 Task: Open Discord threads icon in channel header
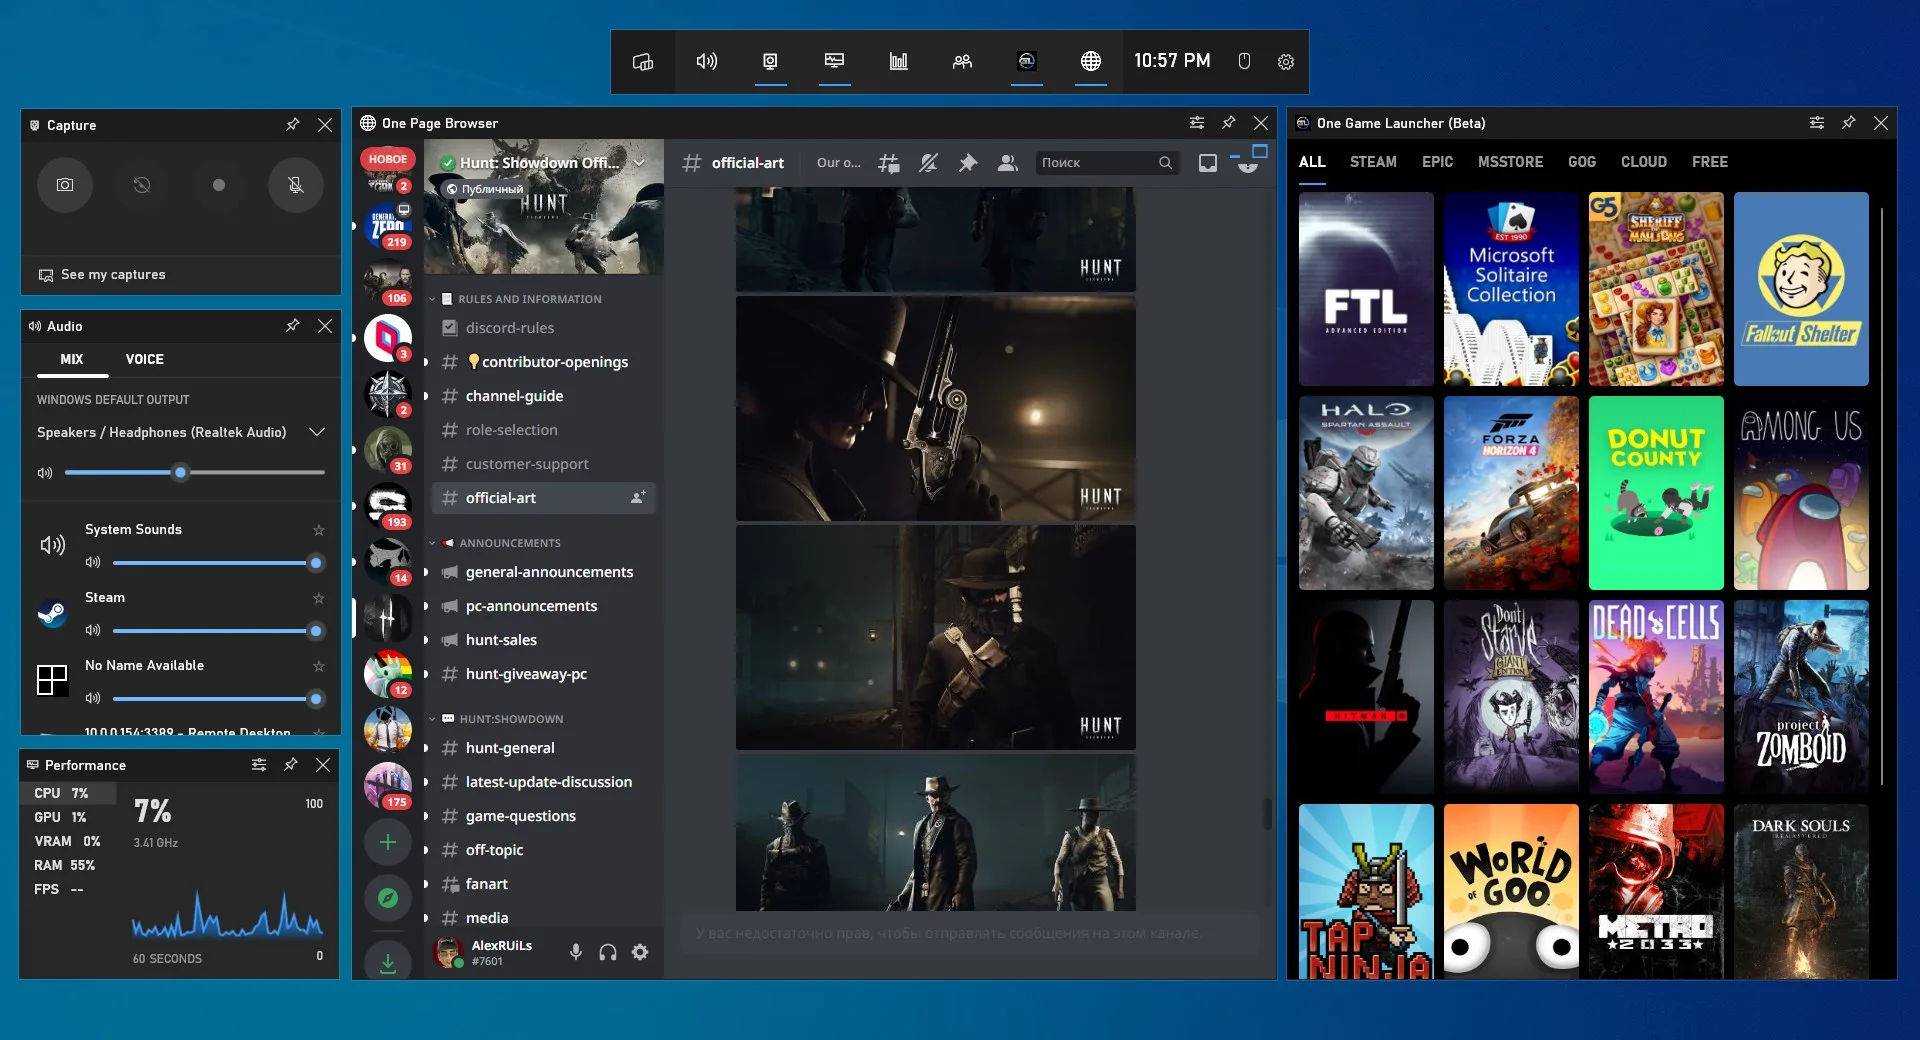click(x=888, y=163)
